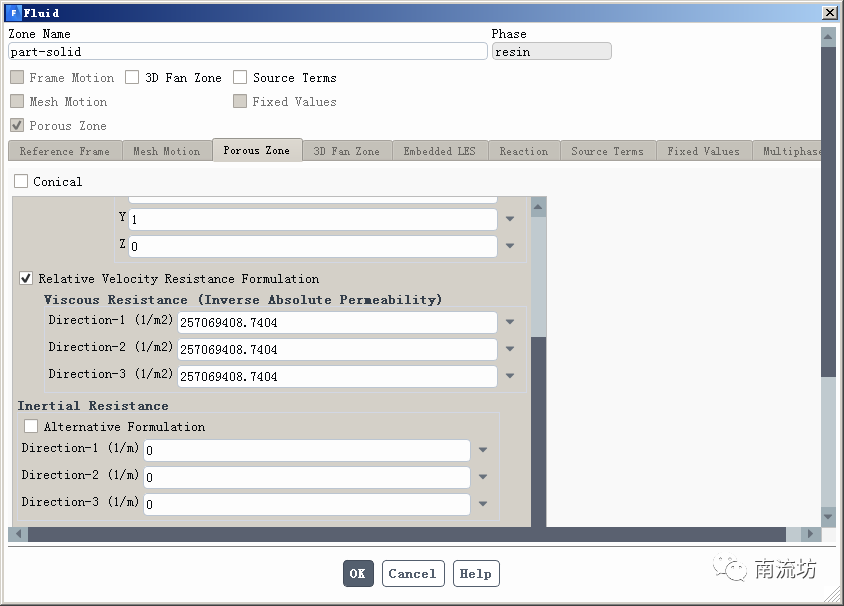The height and width of the screenshot is (606, 844).
Task: Close the Fluid dialog window
Action: pyautogui.click(x=829, y=13)
